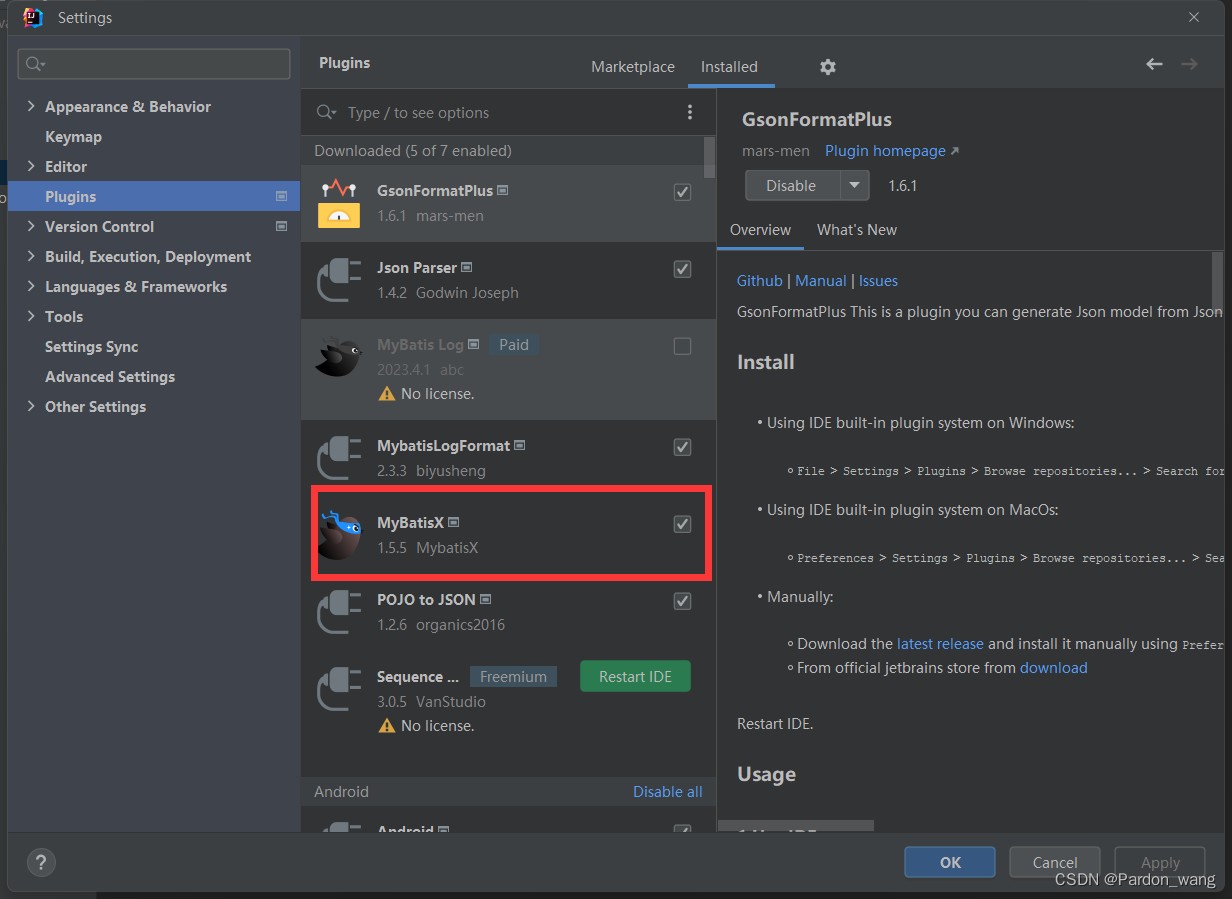Switch to the Installed tab
1232x899 pixels.
pyautogui.click(x=729, y=67)
